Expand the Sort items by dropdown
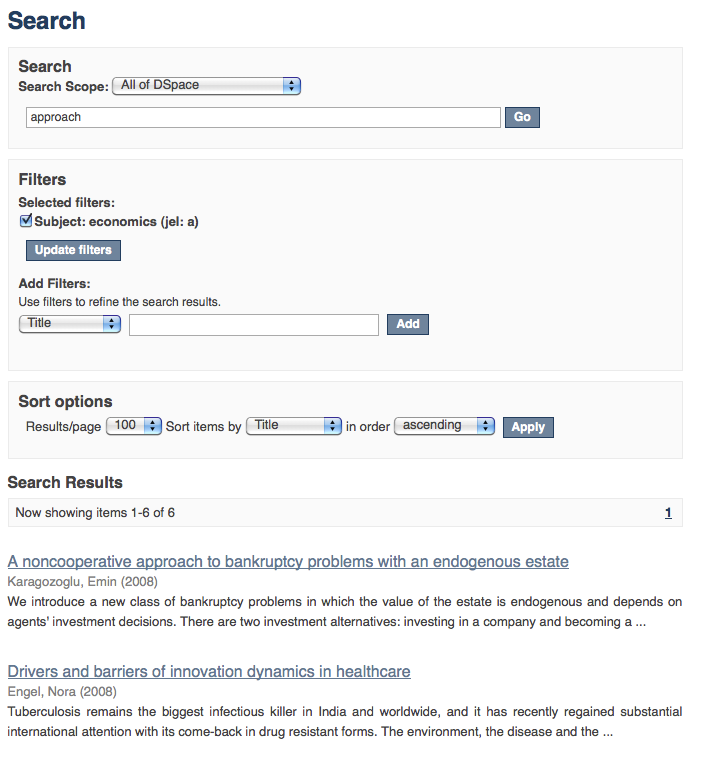 pyautogui.click(x=295, y=426)
